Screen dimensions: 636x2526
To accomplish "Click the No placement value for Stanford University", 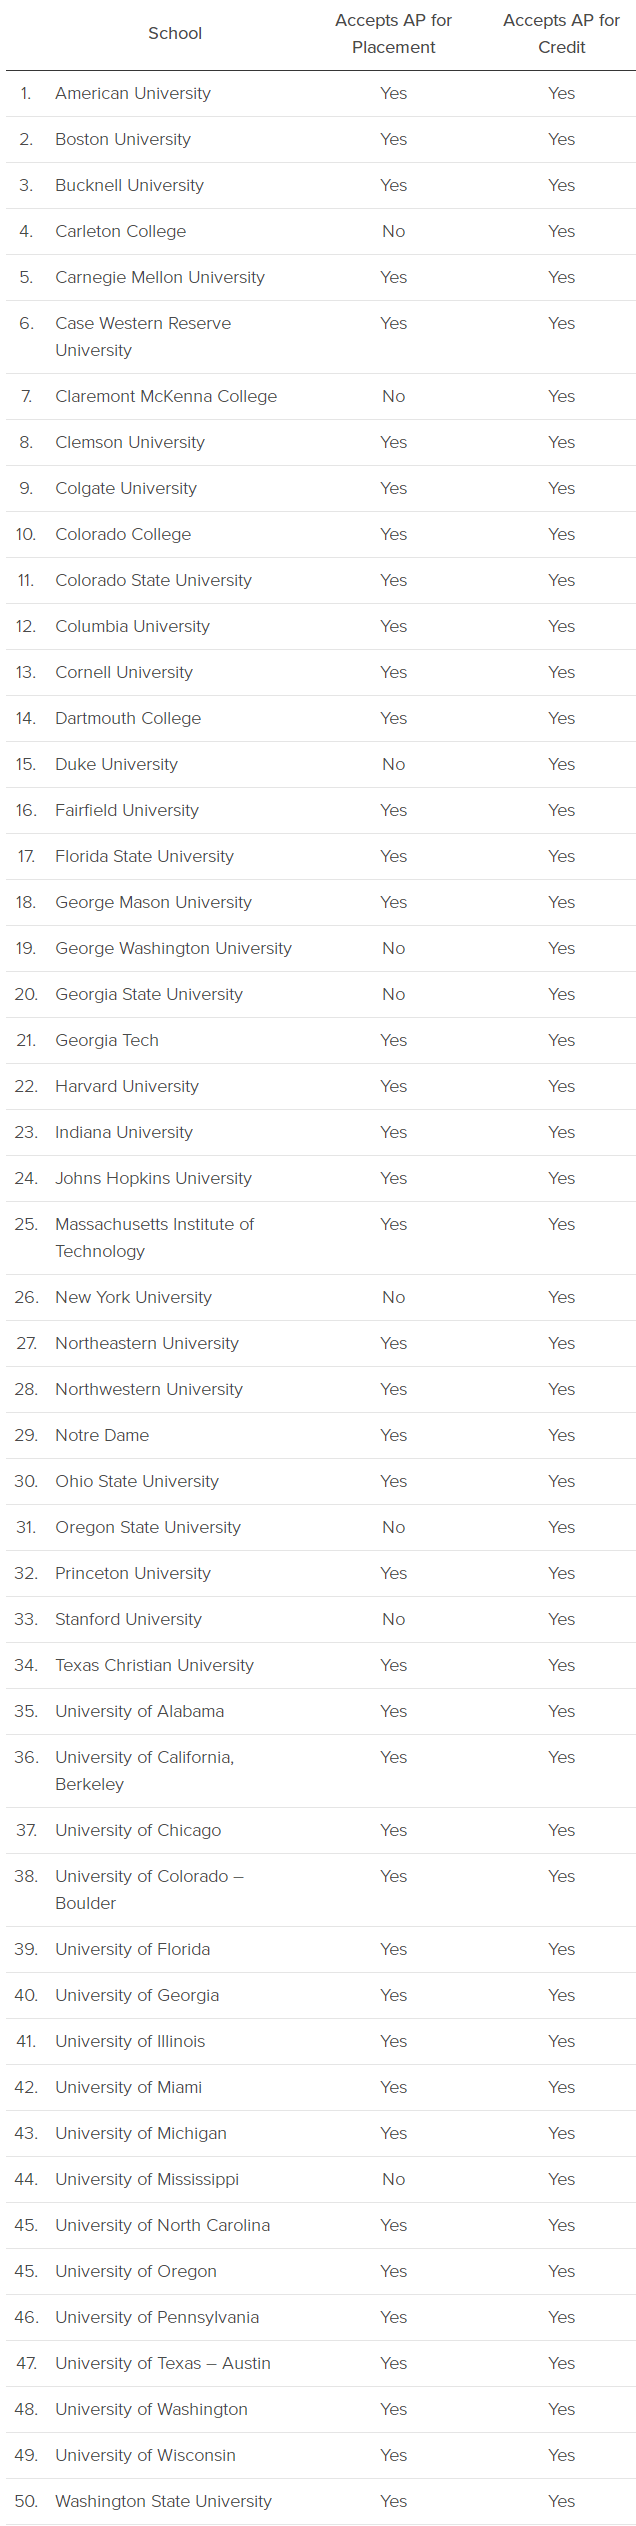I will click(x=393, y=1619).
